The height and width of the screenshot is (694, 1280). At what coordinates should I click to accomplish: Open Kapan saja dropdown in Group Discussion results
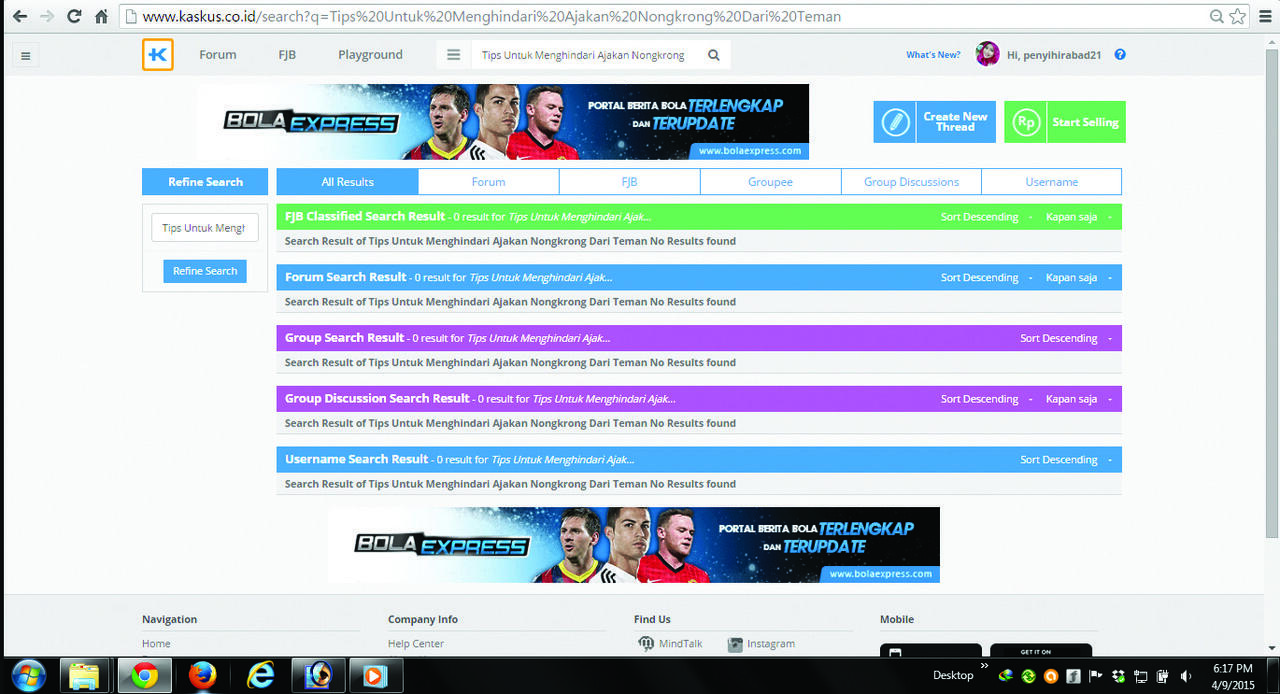pyautogui.click(x=1079, y=399)
